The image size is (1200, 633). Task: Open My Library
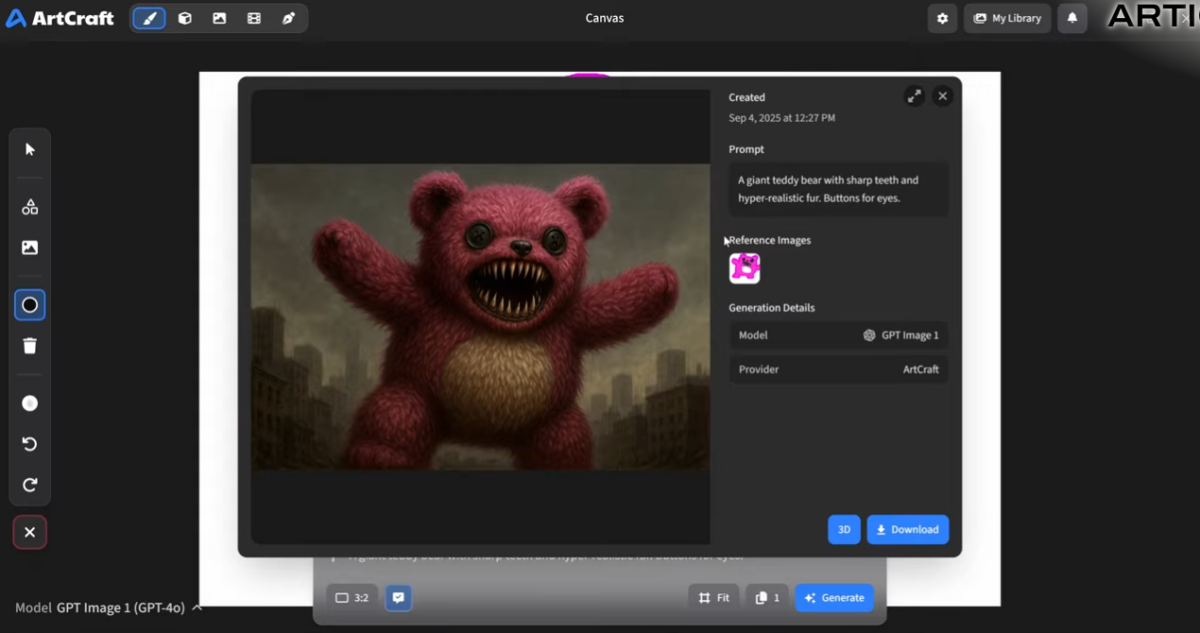[x=1007, y=18]
